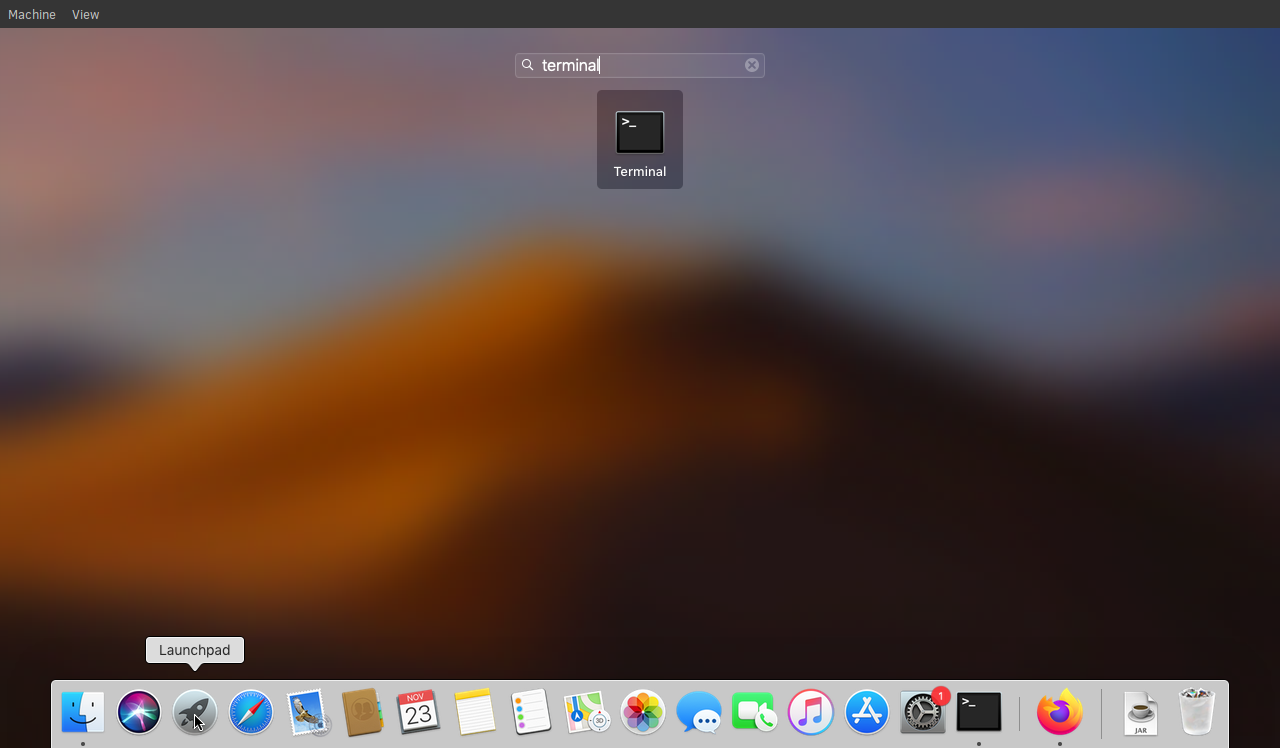Open the Mail app in Dock
Viewport: 1280px width, 748px height.
307,712
